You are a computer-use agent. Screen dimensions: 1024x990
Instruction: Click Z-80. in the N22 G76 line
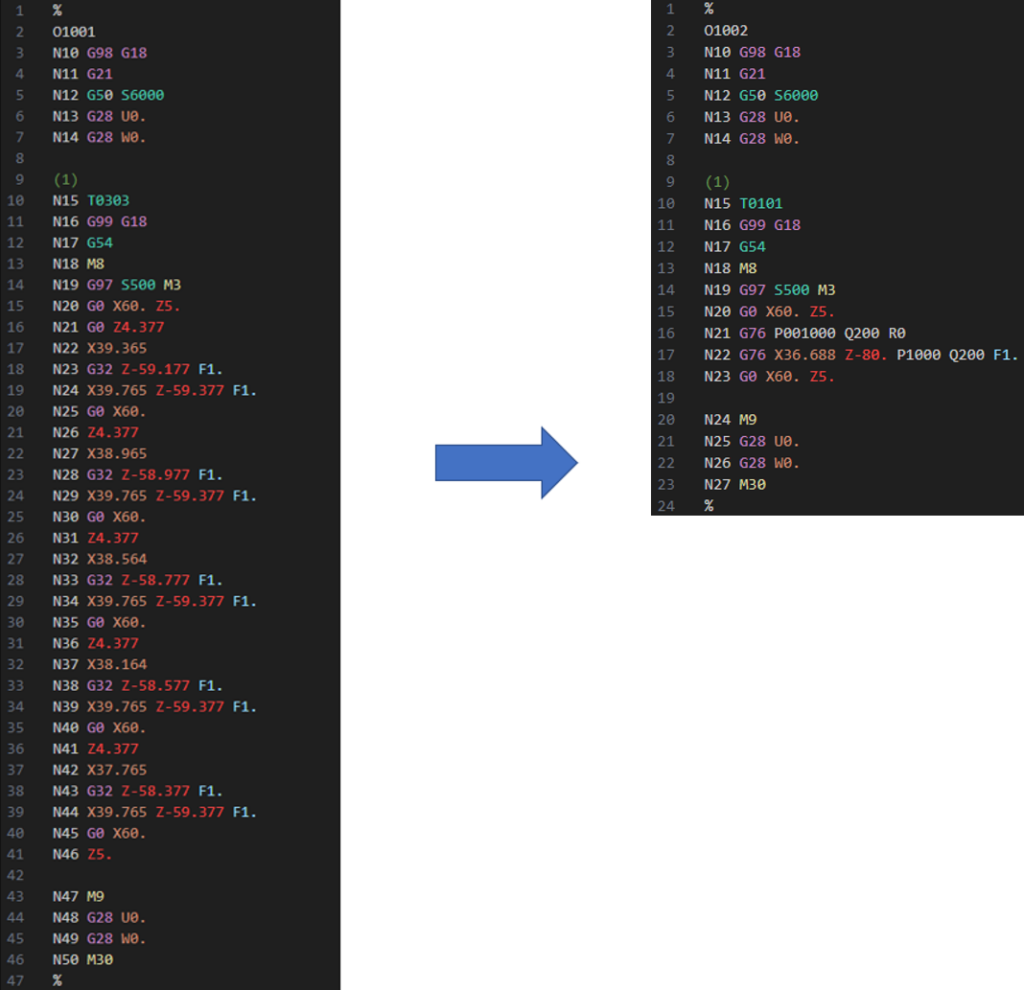[866, 355]
